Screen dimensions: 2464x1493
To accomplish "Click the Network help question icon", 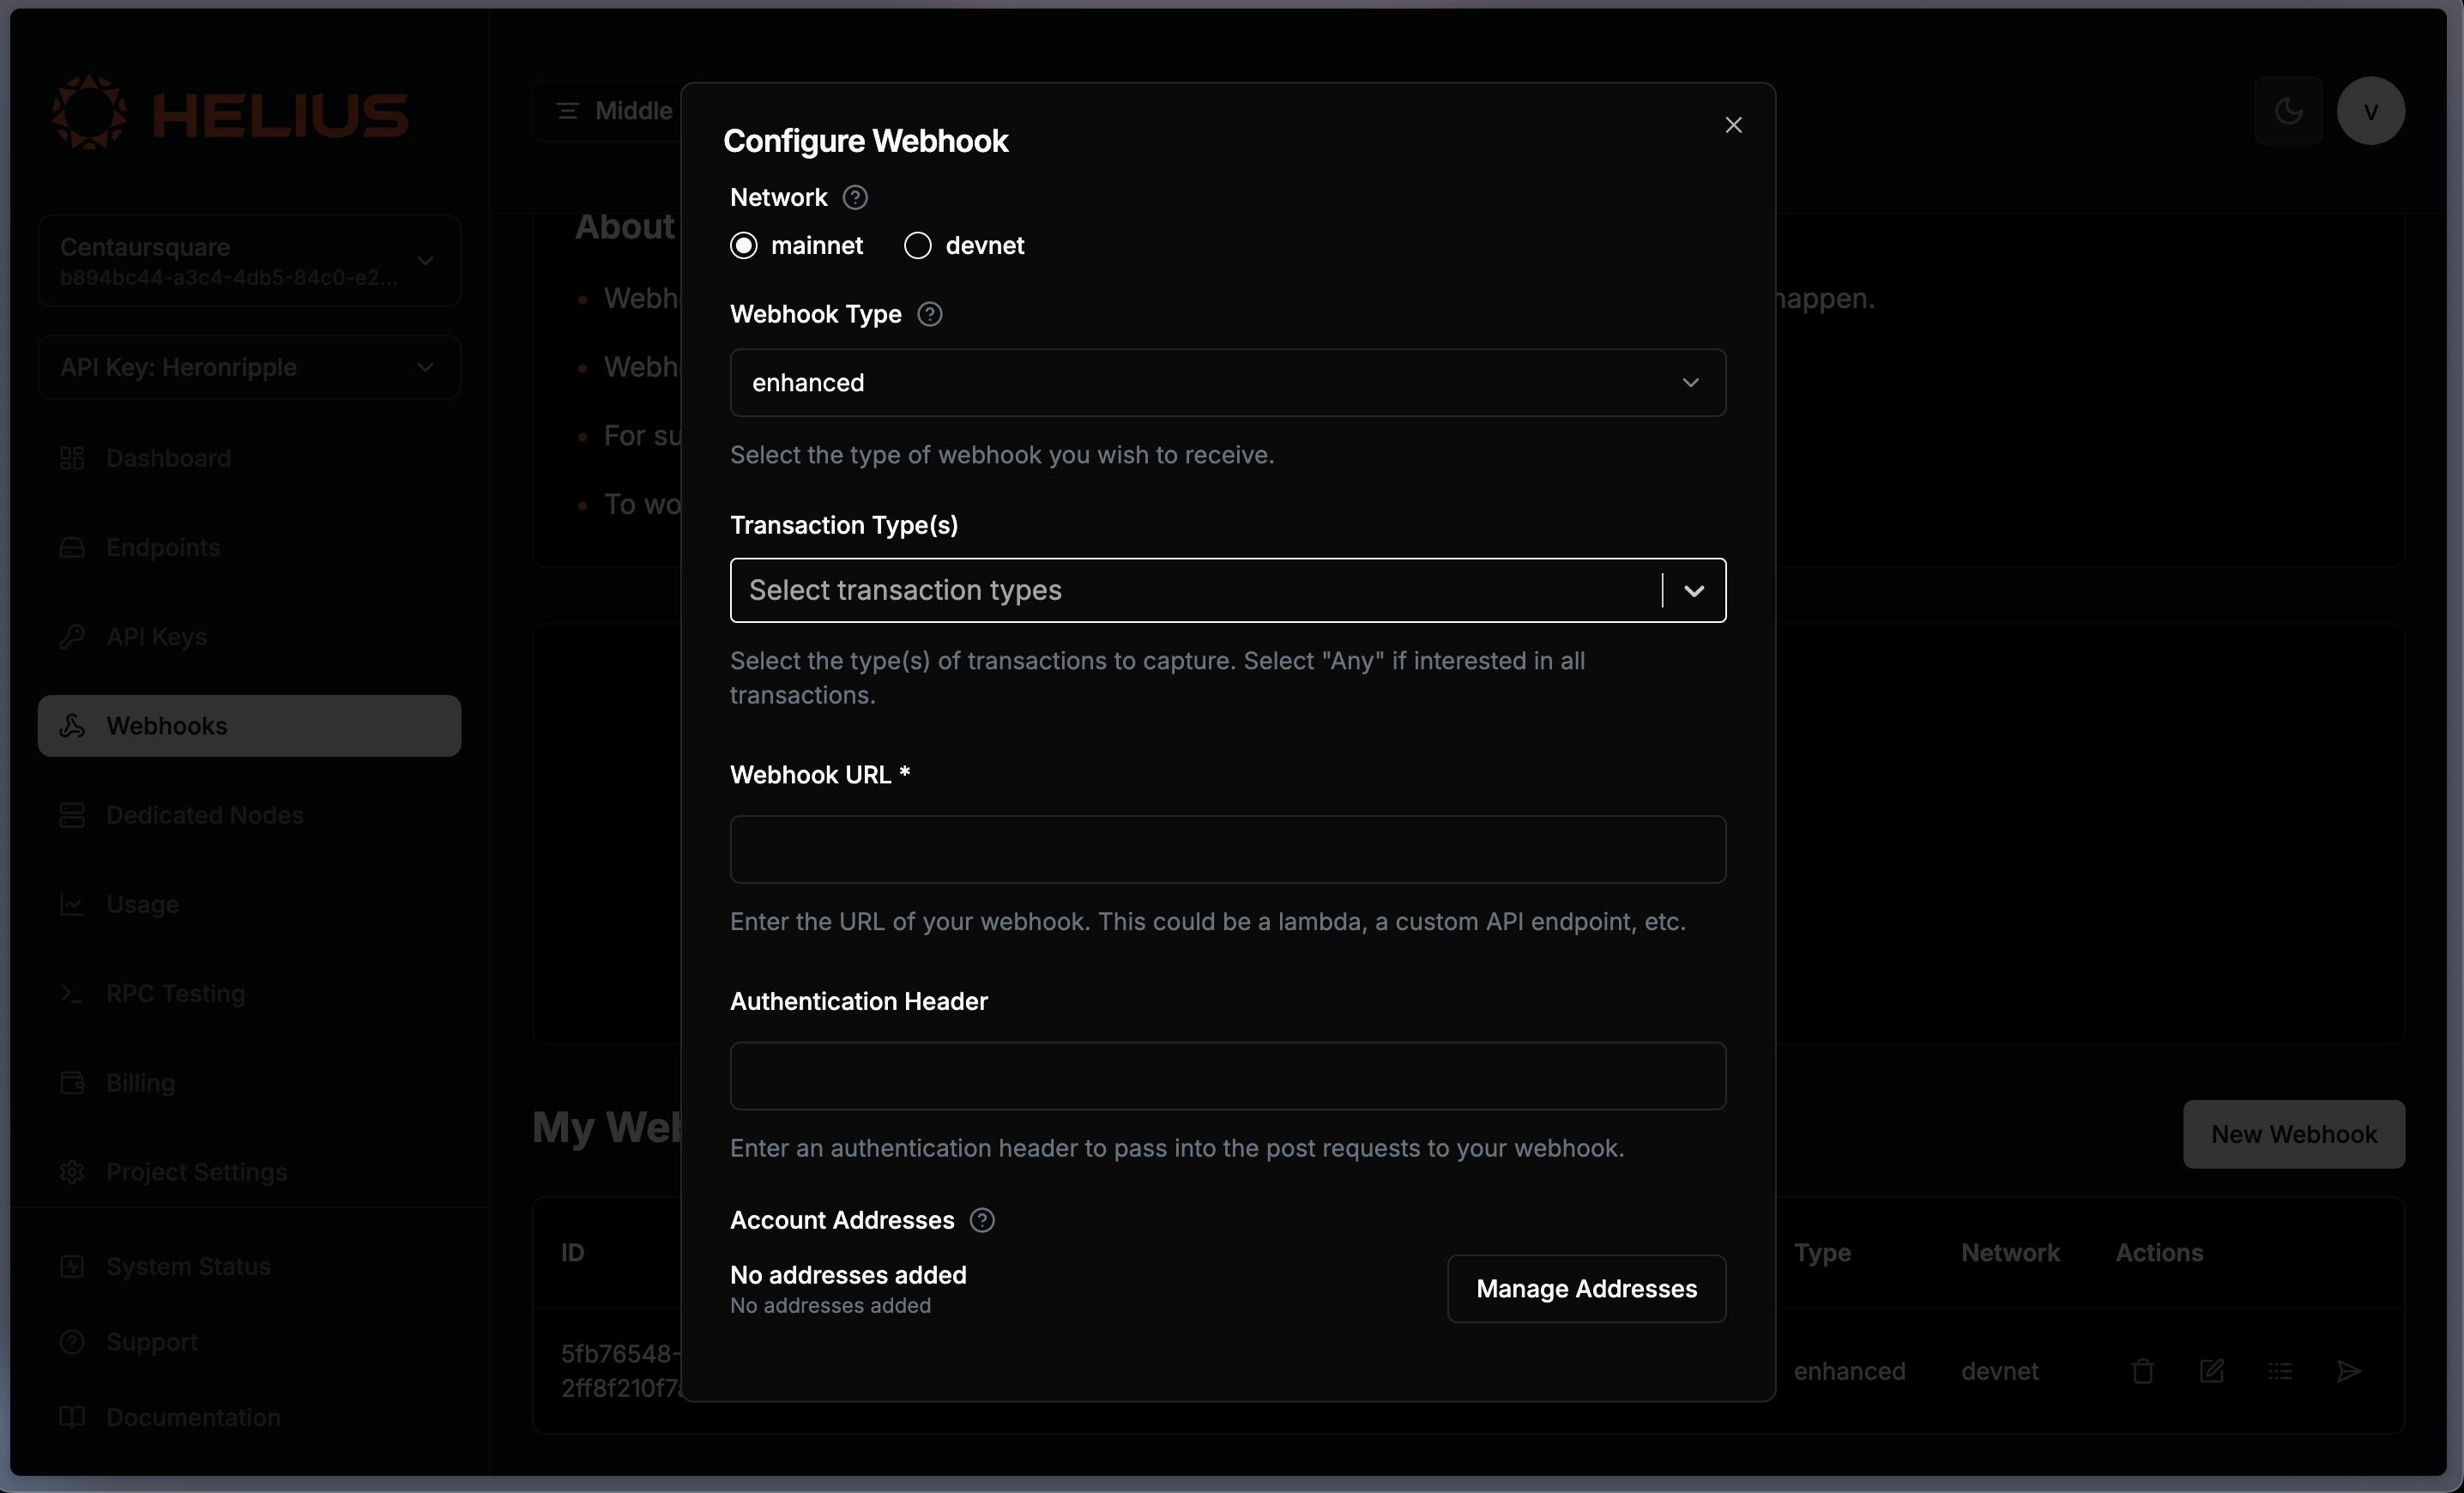I will 855,197.
